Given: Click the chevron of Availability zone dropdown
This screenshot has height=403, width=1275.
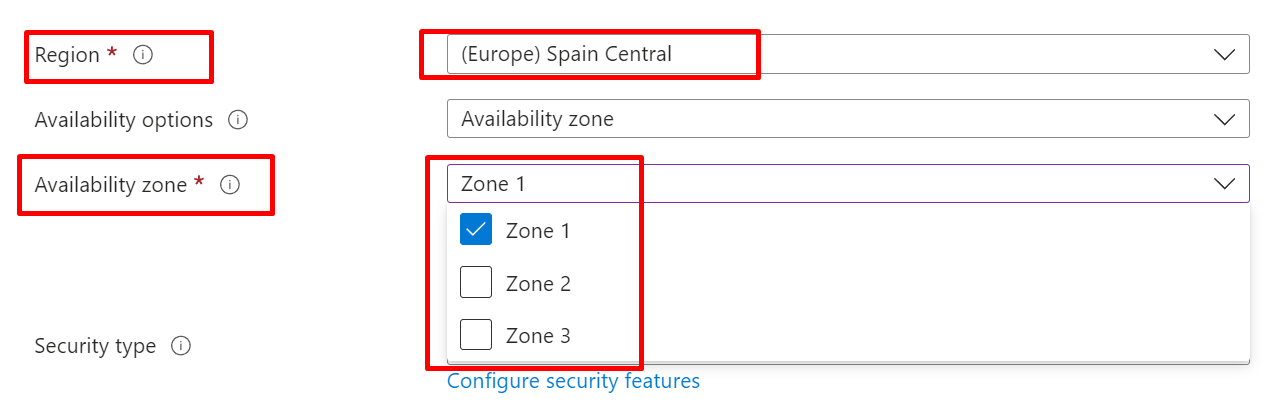Looking at the screenshot, I should (1224, 184).
